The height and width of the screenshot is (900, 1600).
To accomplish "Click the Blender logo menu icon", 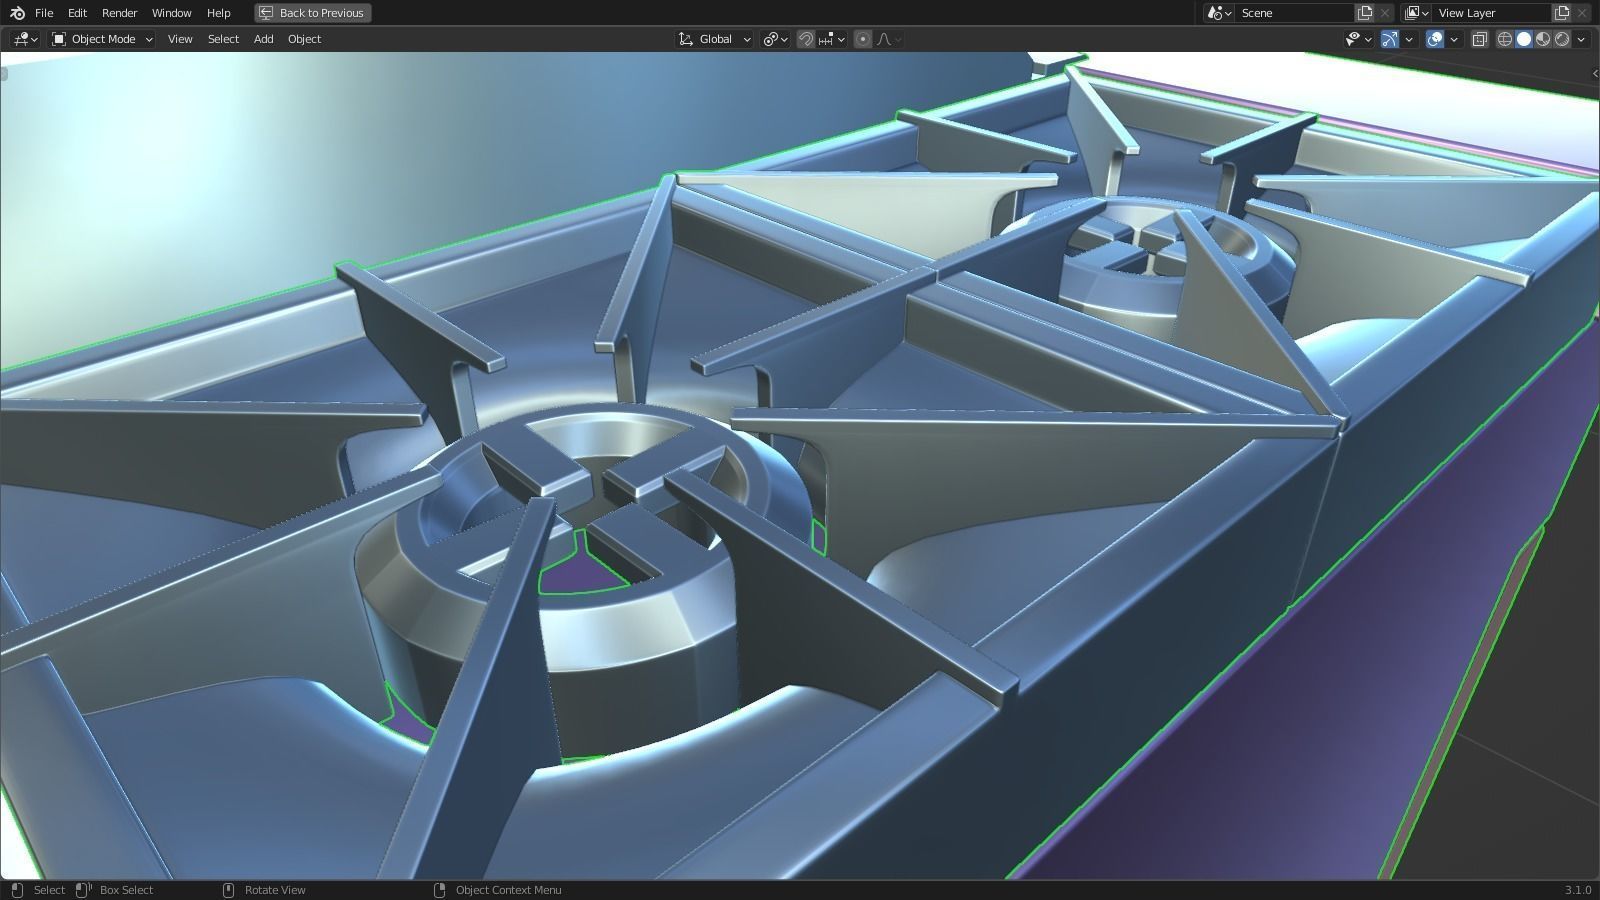I will [17, 13].
